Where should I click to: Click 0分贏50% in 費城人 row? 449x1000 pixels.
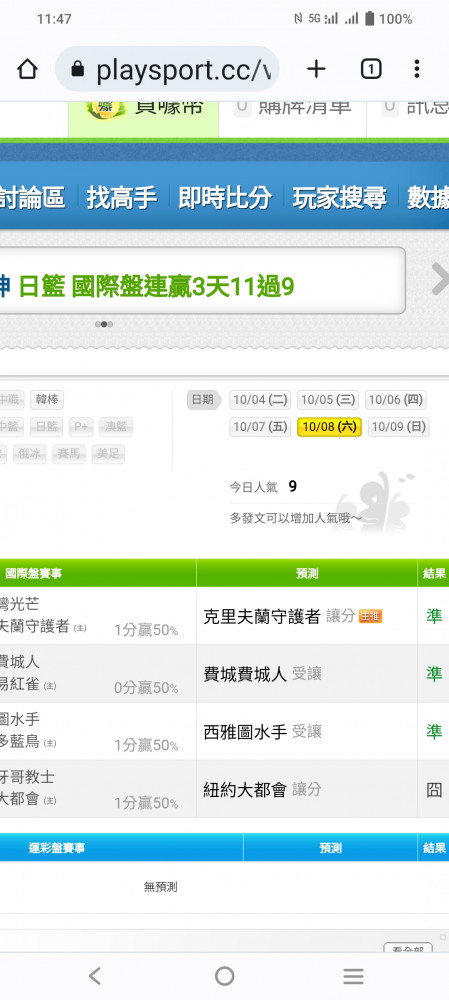146,688
